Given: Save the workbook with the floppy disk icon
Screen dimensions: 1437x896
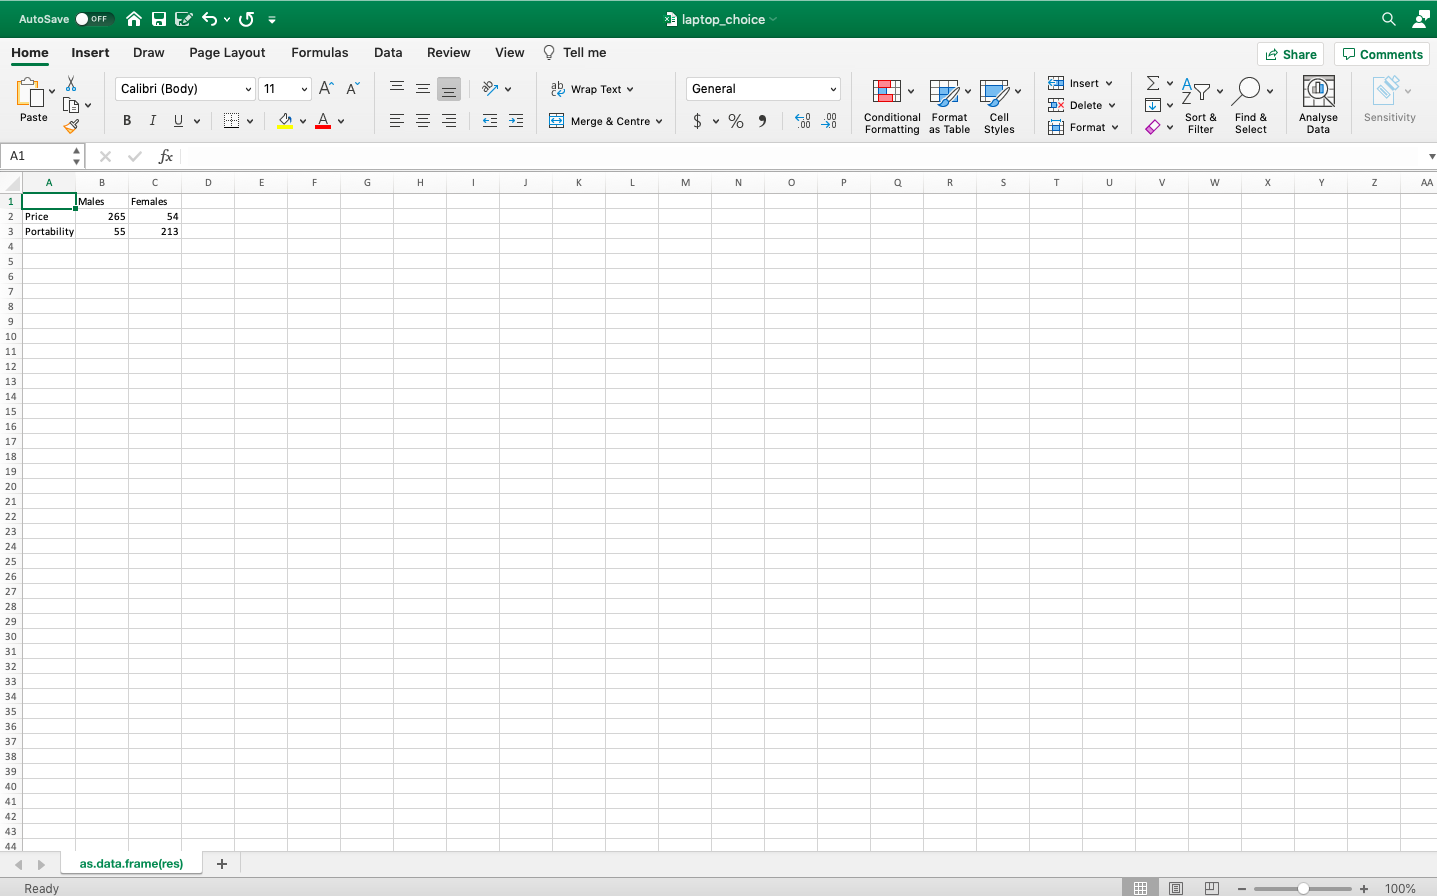Looking at the screenshot, I should click(159, 19).
